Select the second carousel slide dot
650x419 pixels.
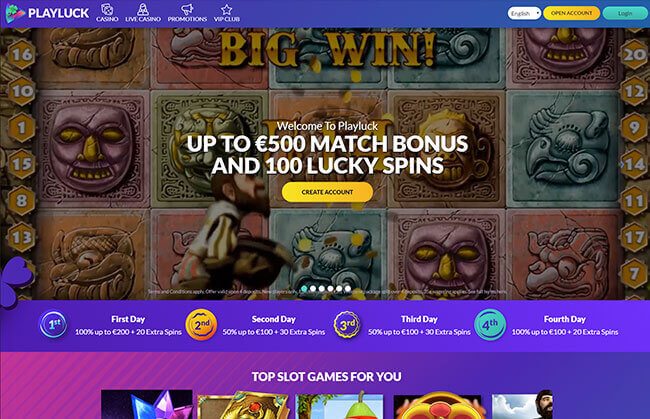[x=313, y=288]
